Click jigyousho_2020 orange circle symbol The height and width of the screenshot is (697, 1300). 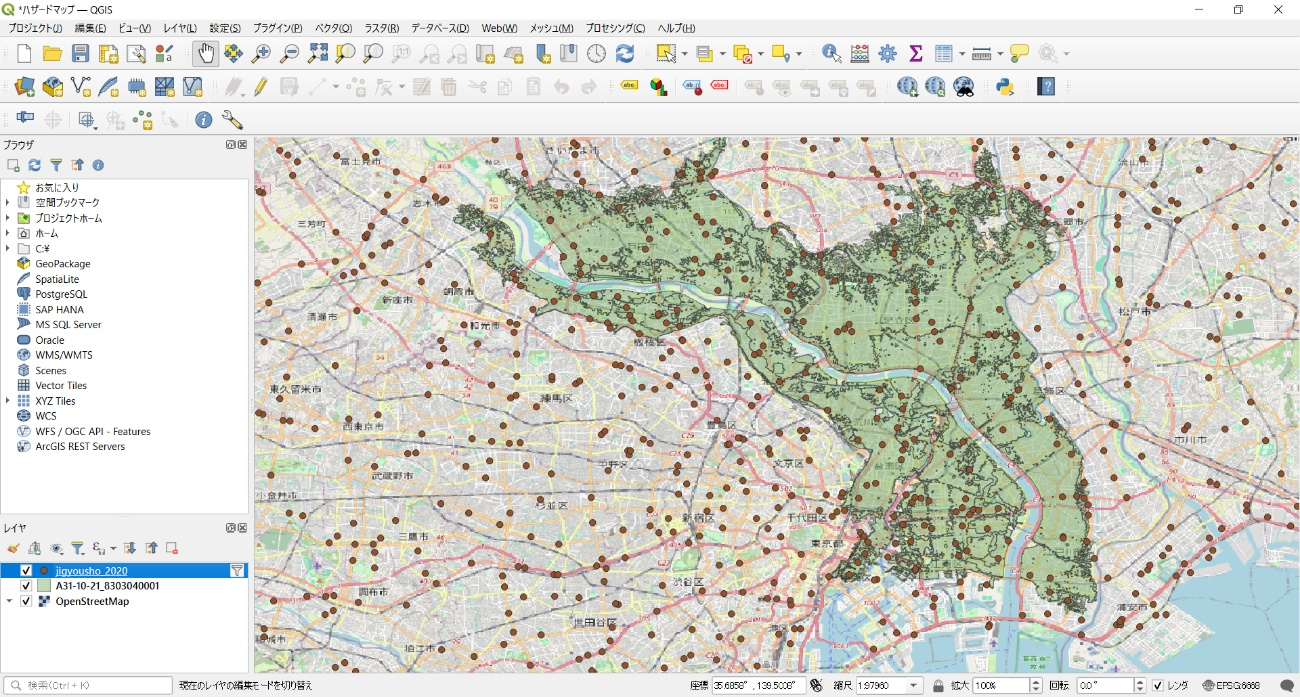point(44,571)
